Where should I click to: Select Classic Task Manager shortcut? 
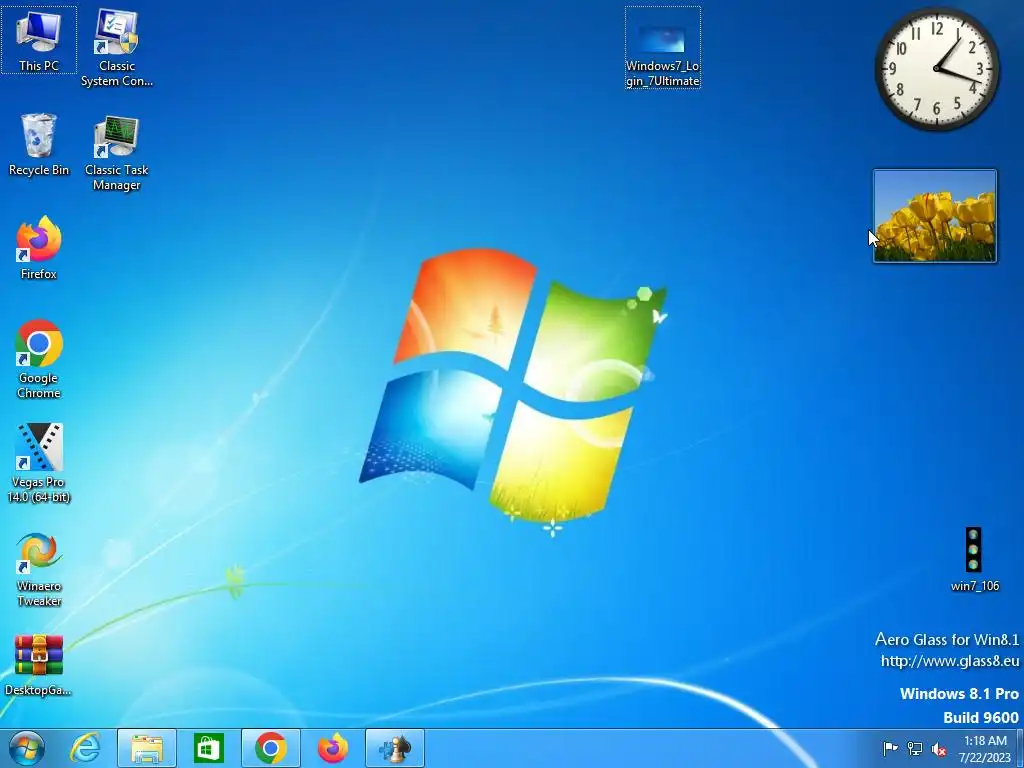pyautogui.click(x=117, y=152)
